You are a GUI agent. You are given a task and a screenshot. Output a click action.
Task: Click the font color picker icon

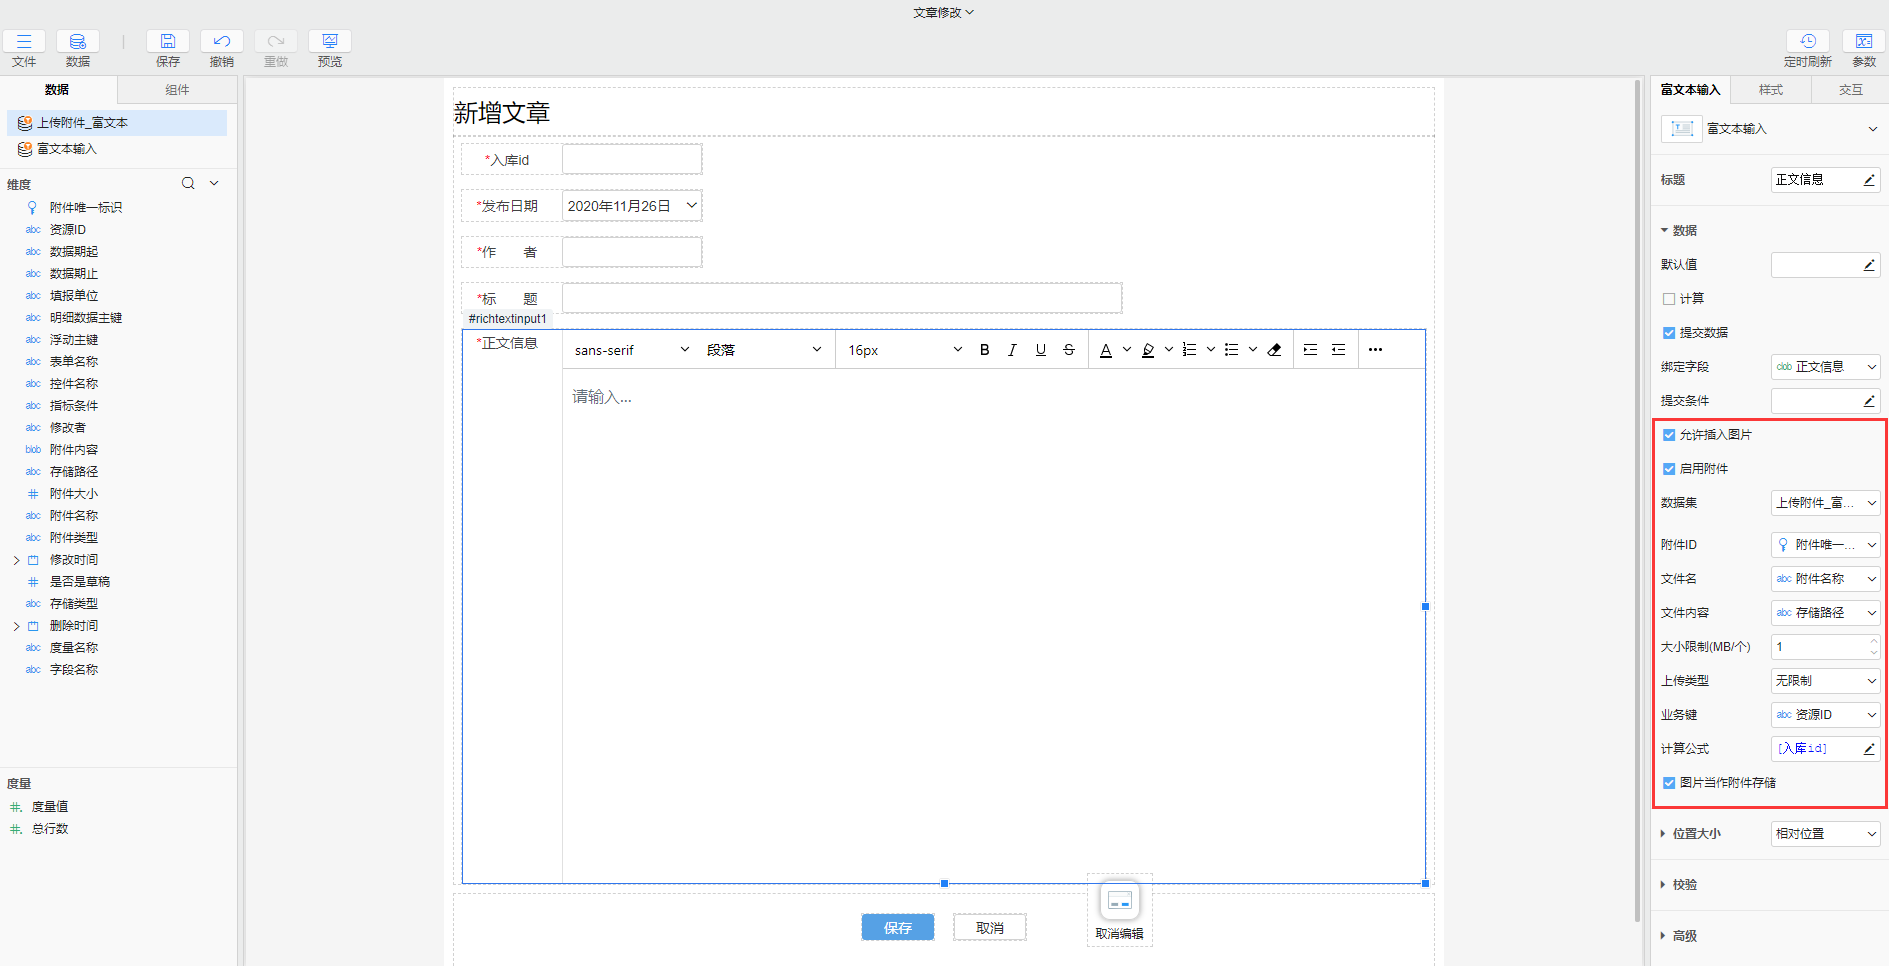pyautogui.click(x=1106, y=350)
